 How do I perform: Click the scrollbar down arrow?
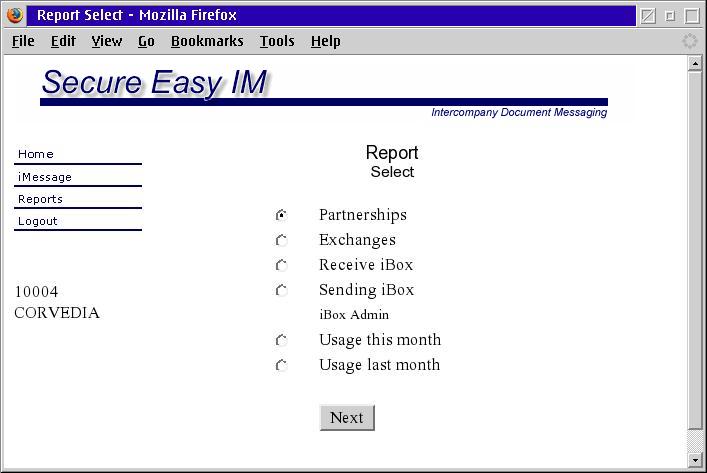click(695, 460)
